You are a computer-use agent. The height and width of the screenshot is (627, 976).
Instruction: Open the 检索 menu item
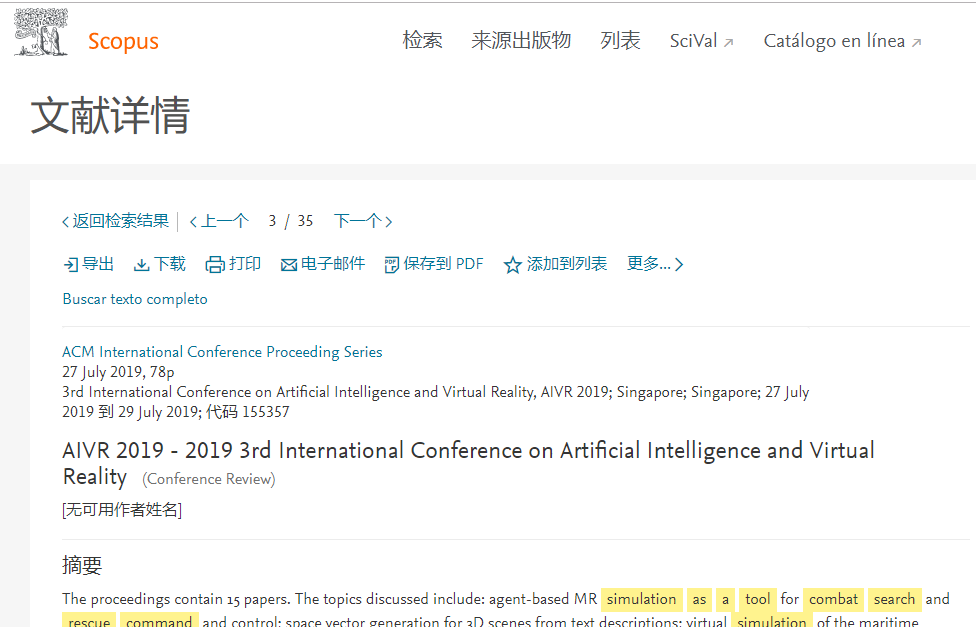(x=422, y=40)
